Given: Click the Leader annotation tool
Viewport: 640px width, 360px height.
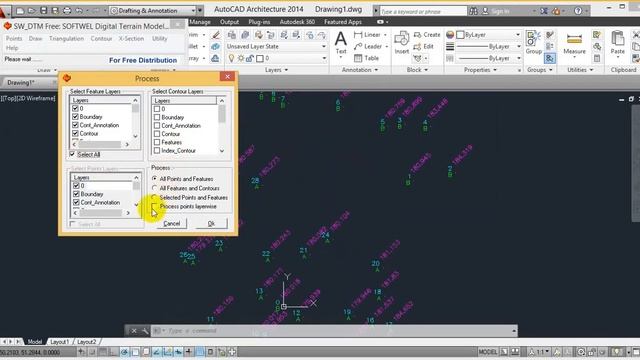Looking at the screenshot, I should tap(368, 47).
